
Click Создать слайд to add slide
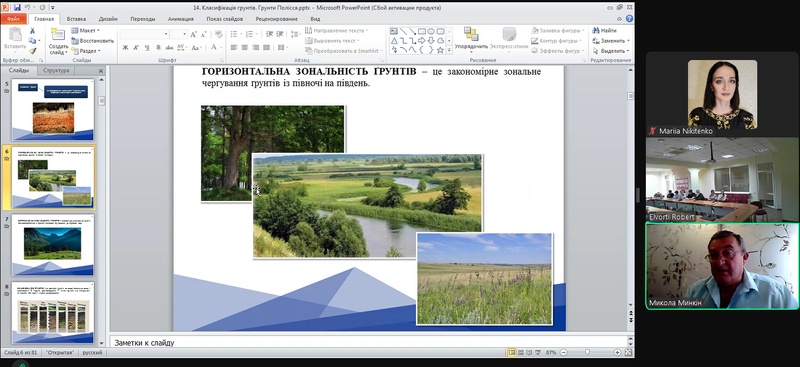click(59, 41)
